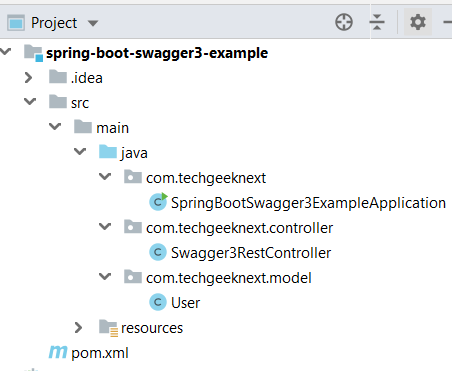452x371 pixels.
Task: Select the pom.xml file name
Action: point(100,353)
